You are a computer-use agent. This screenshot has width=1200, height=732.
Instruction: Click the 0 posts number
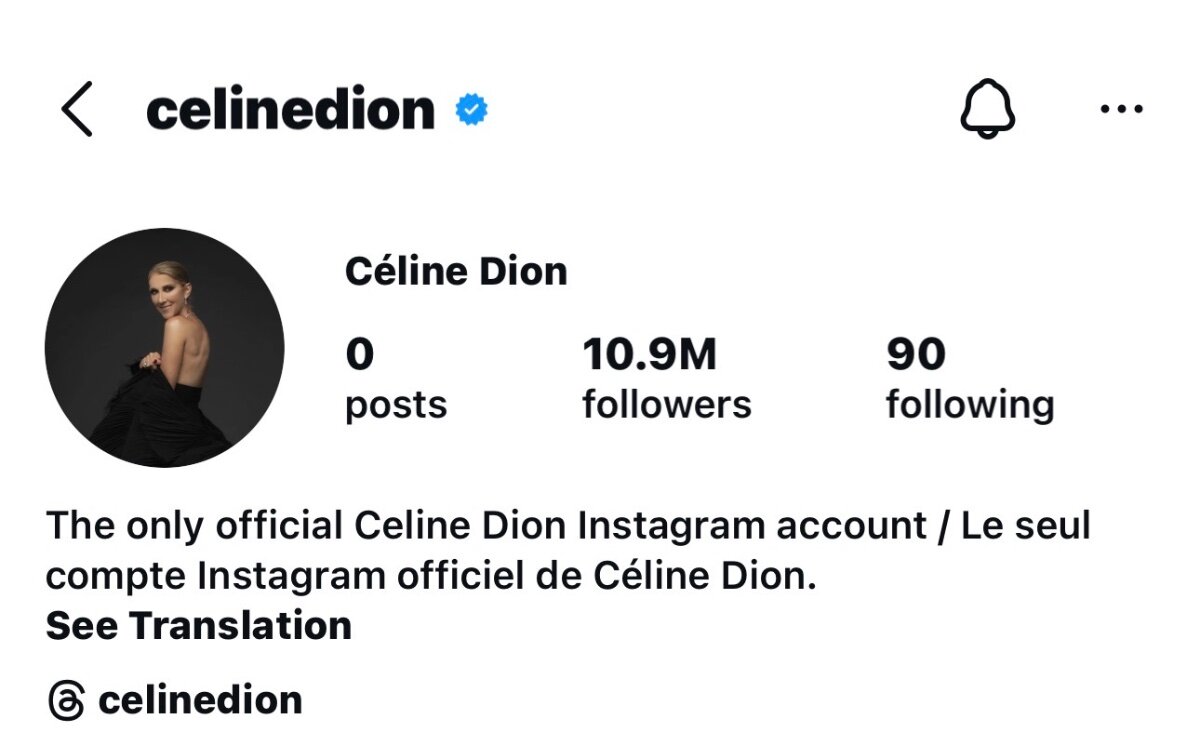[x=360, y=354]
